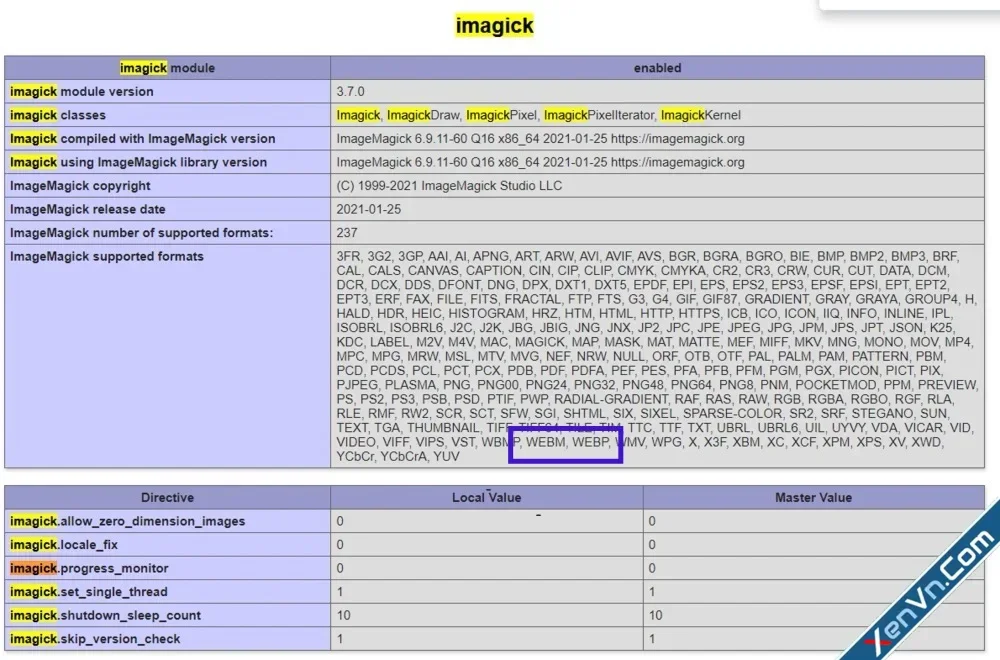Select the 'ImageMagick release date' label
This screenshot has width=1000, height=660.
click(x=87, y=209)
